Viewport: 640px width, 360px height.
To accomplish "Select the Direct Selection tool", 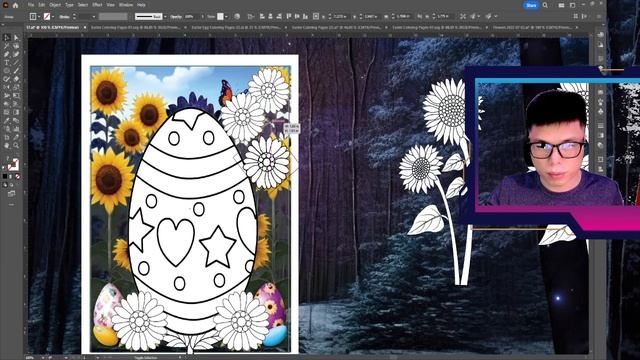I will pyautogui.click(x=16, y=38).
